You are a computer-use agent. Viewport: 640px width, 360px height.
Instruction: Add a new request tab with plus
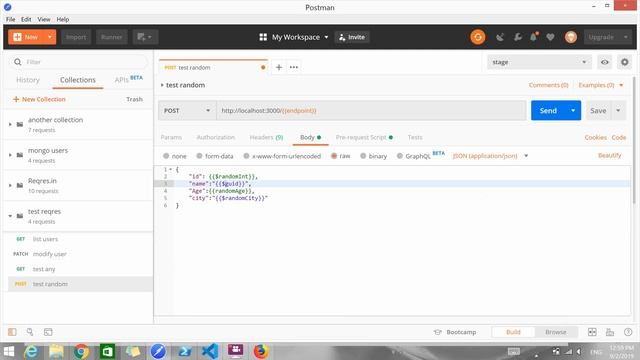click(x=279, y=67)
